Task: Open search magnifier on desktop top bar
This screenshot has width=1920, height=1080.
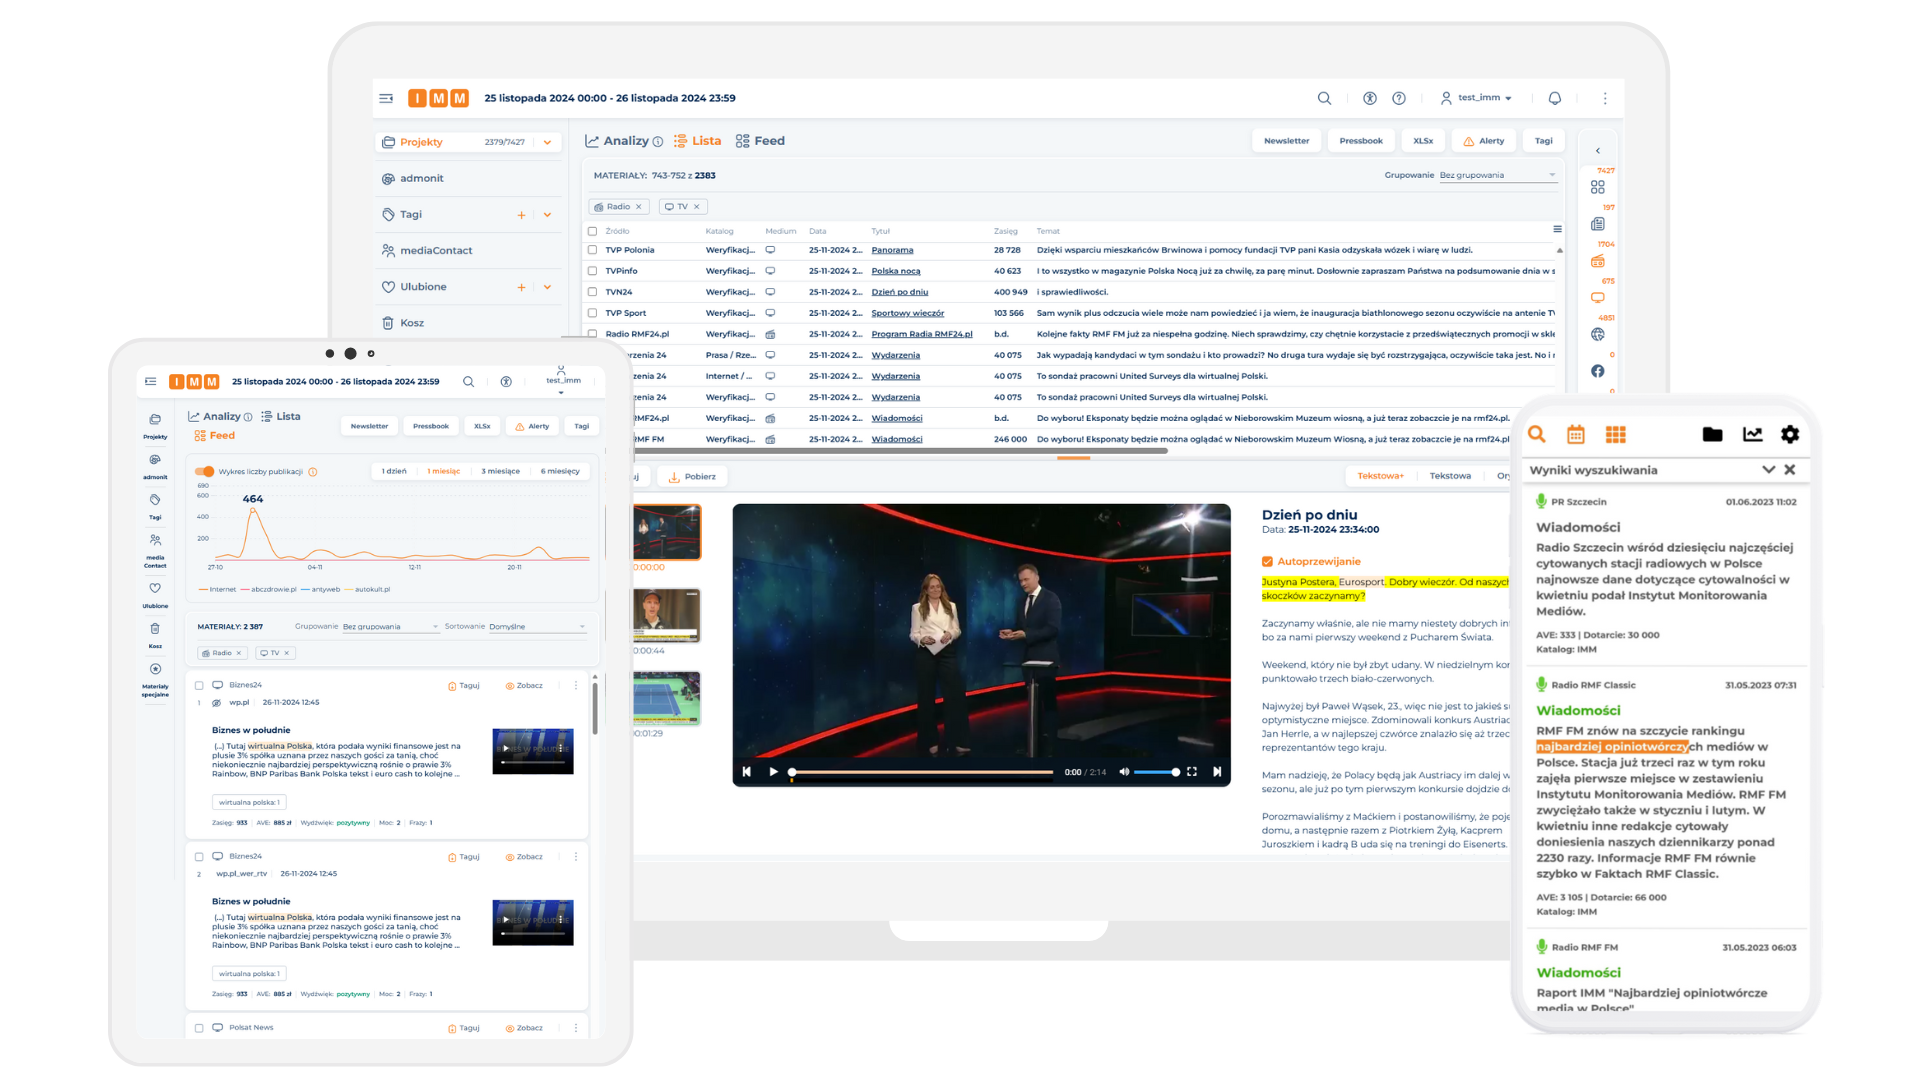Action: pyautogui.click(x=1324, y=98)
